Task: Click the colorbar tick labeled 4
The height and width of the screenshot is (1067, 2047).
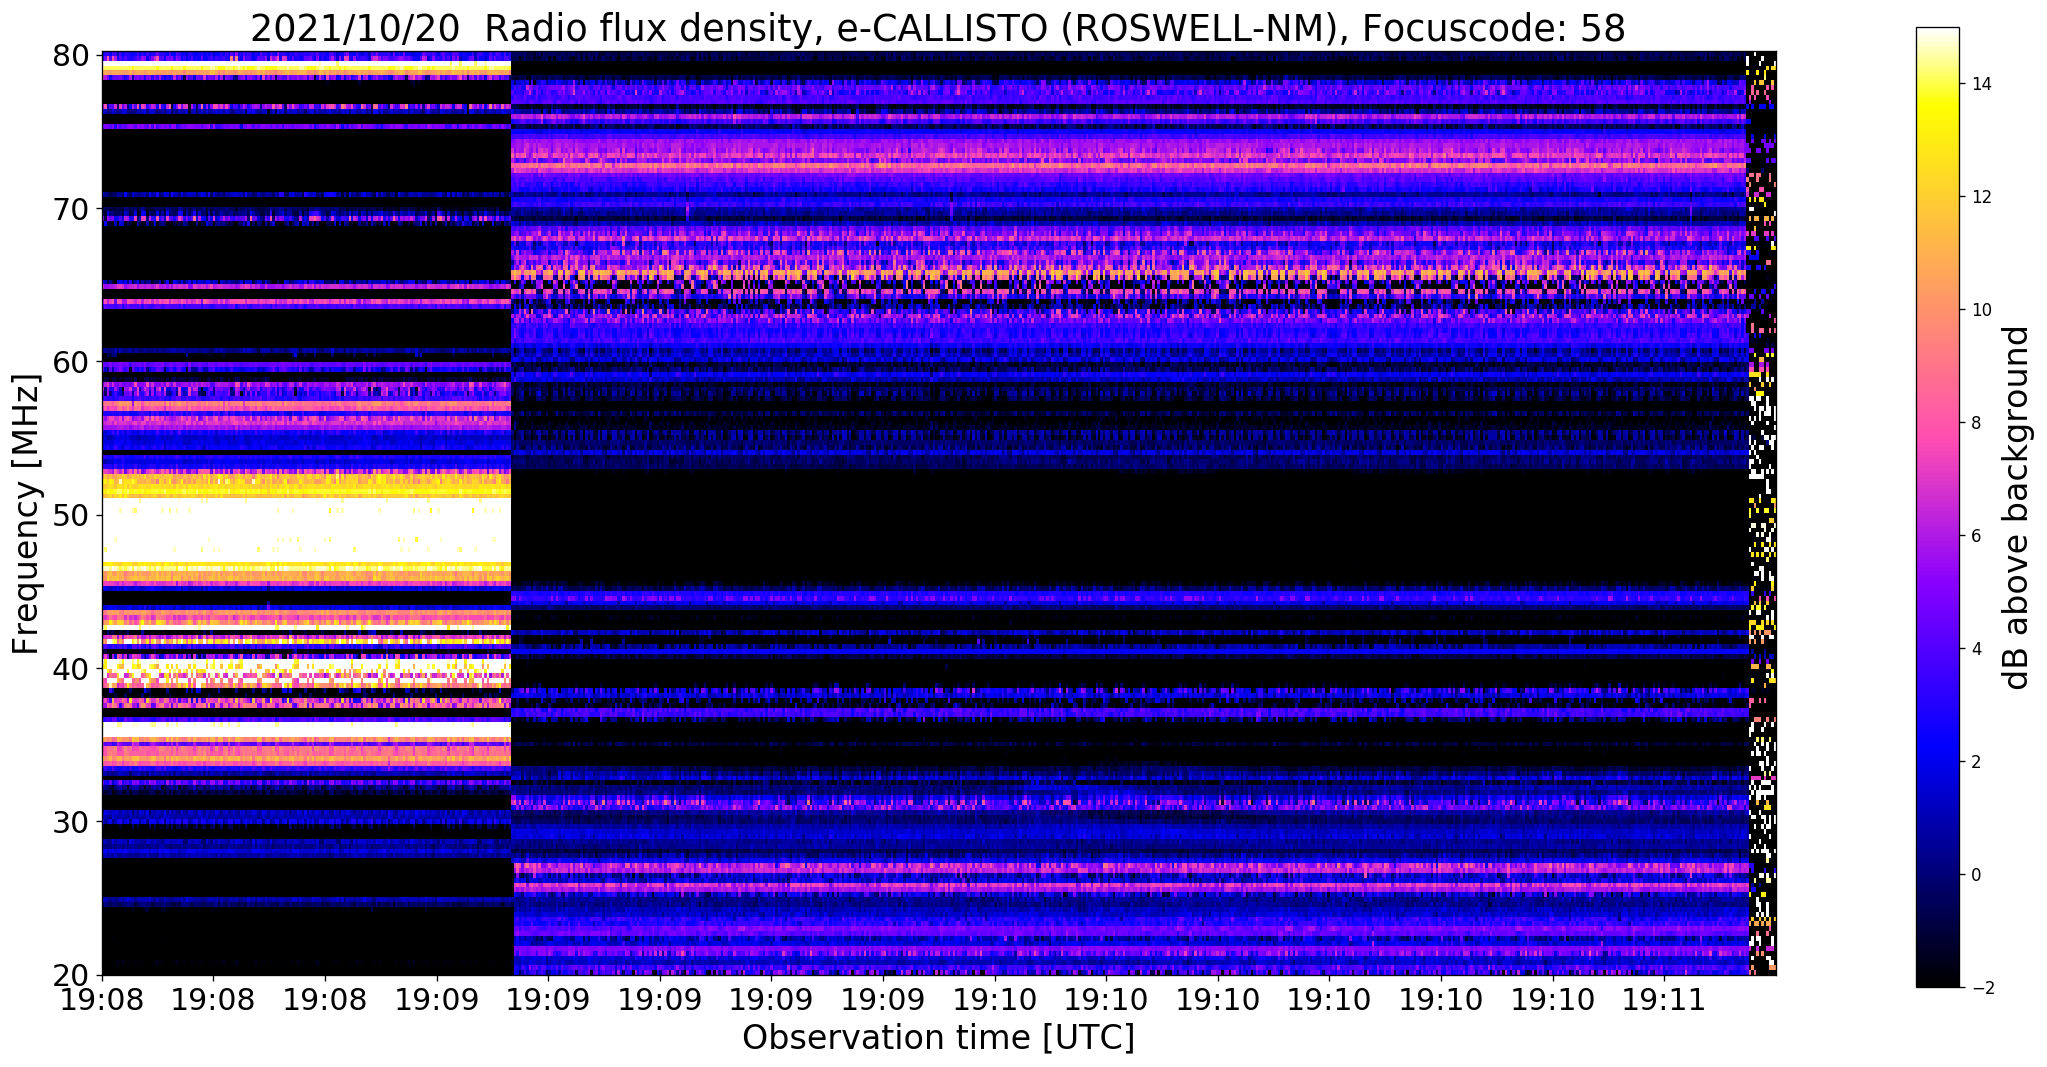Action: pos(1974,649)
